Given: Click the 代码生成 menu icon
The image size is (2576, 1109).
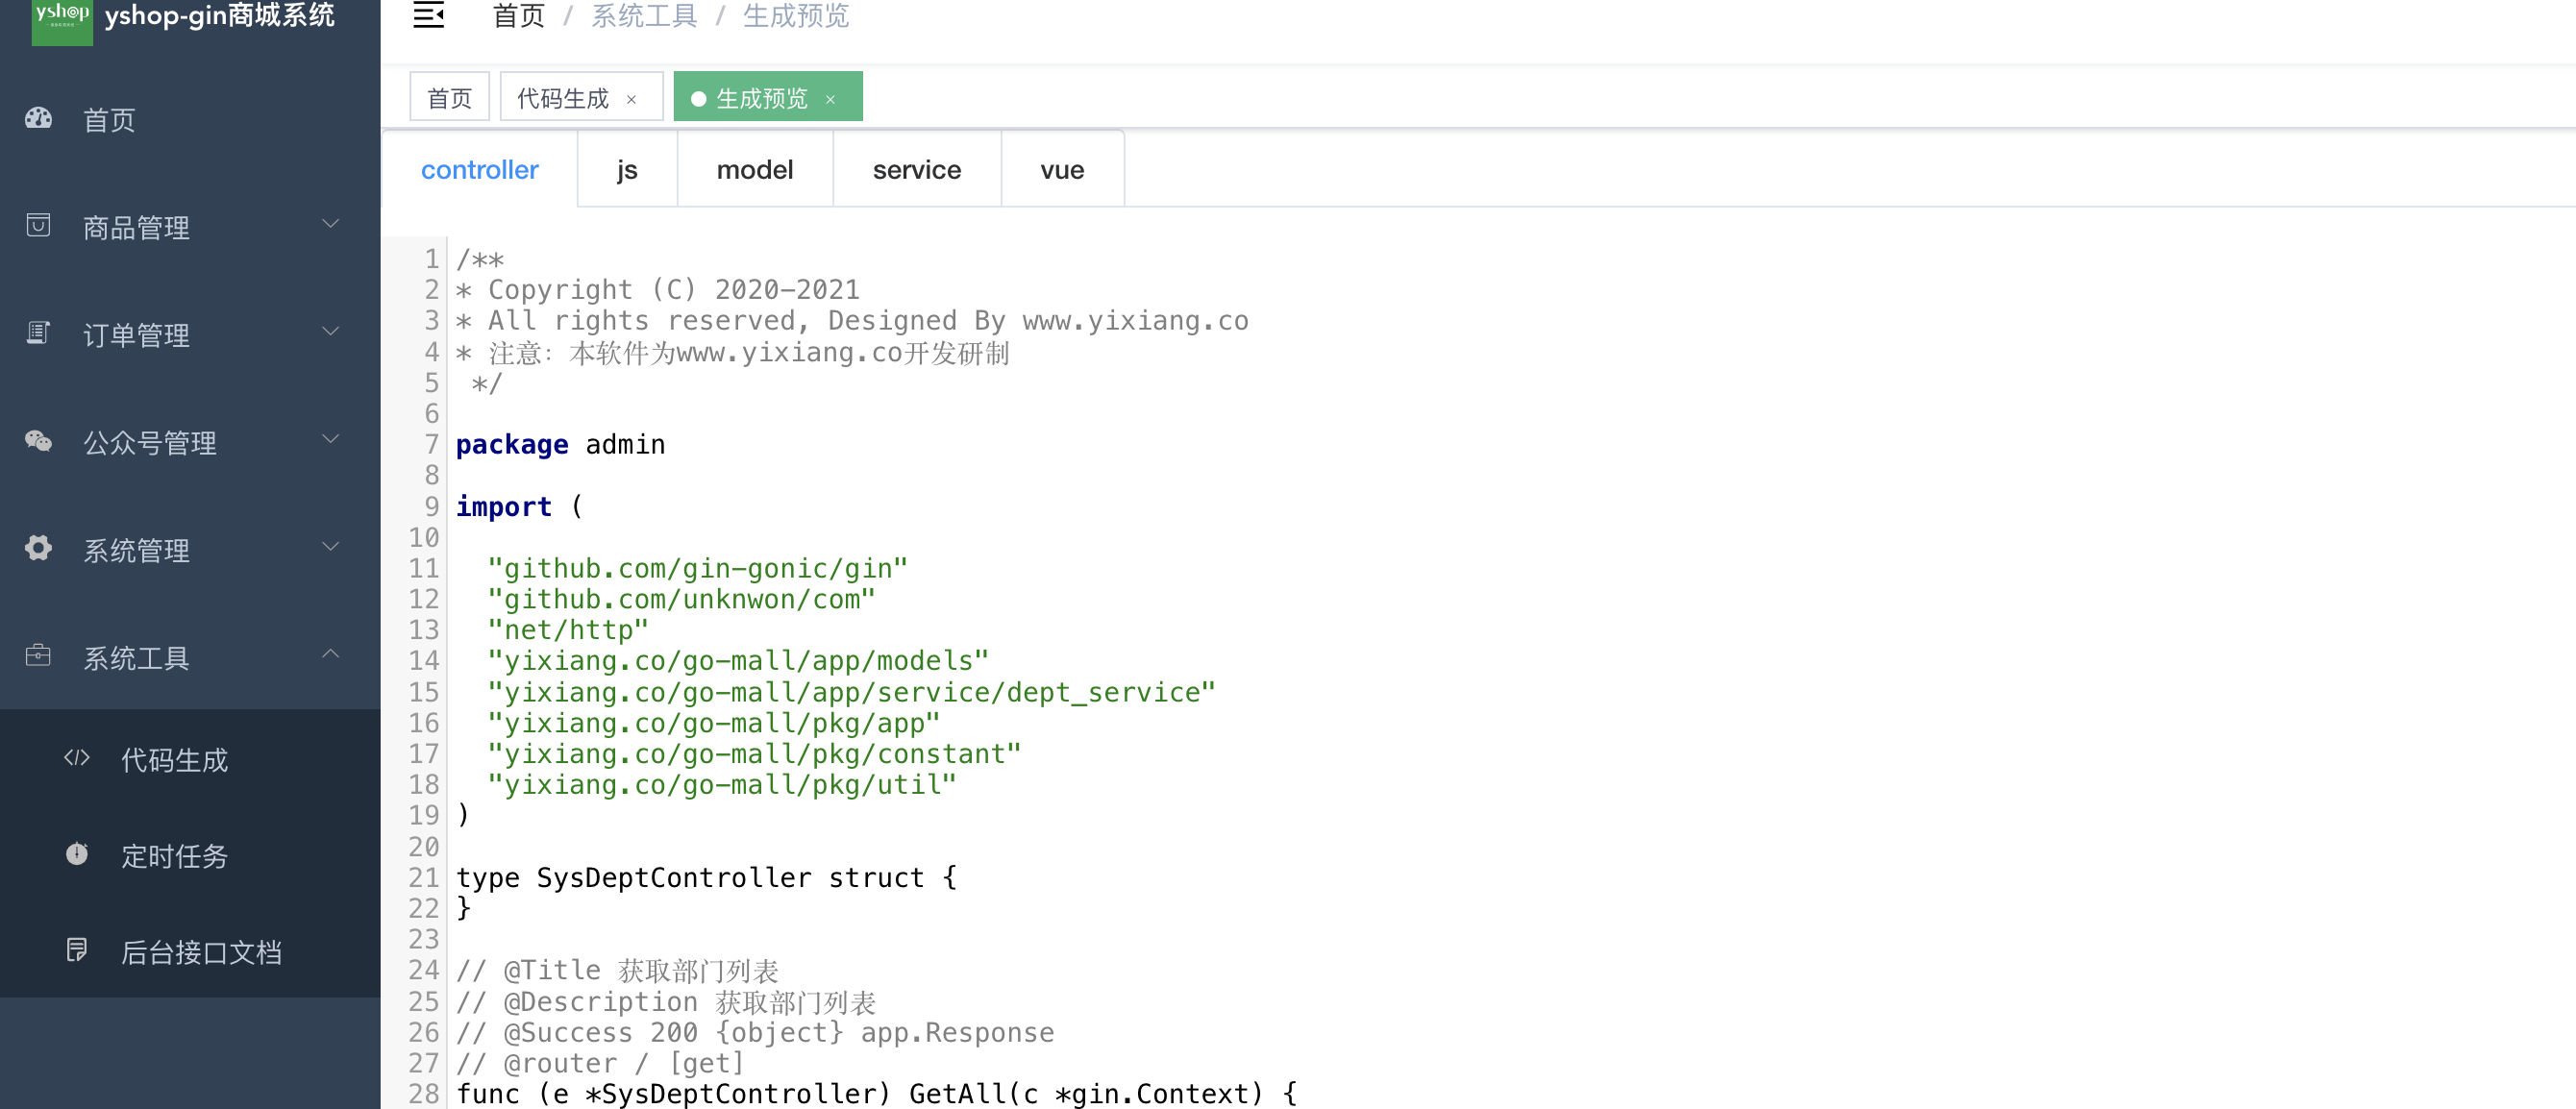Looking at the screenshot, I should click(x=77, y=759).
